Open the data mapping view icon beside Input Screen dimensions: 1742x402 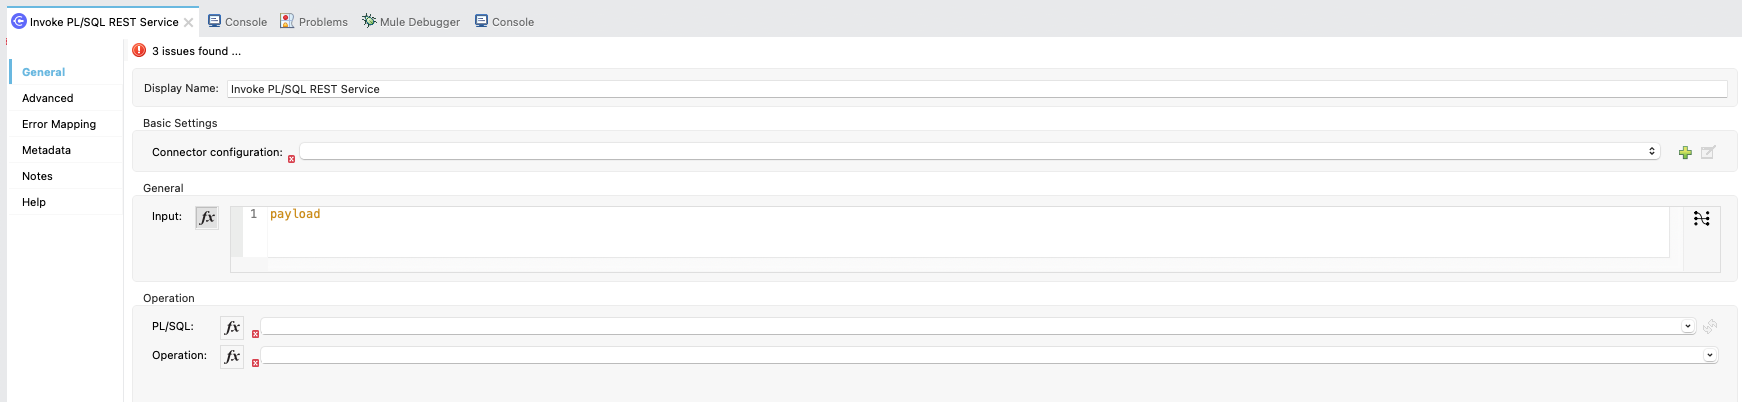[x=1701, y=218]
